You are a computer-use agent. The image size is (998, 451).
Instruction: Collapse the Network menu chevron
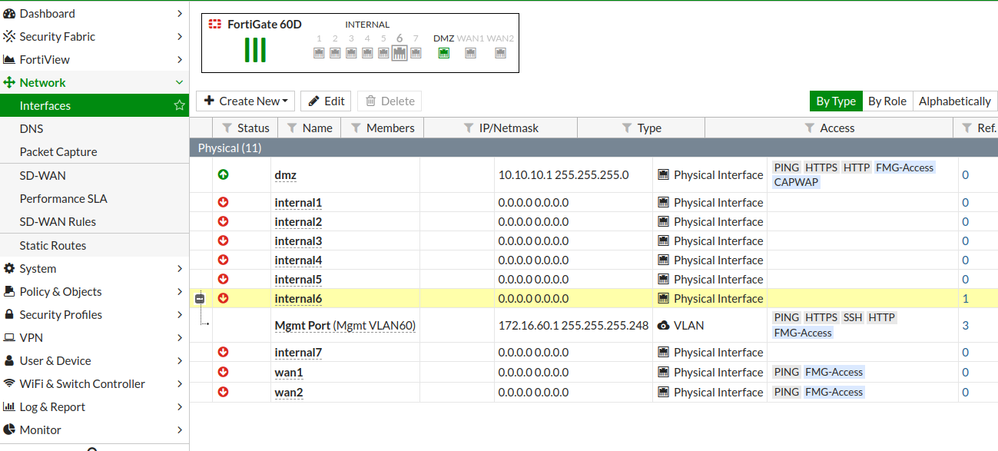click(179, 83)
